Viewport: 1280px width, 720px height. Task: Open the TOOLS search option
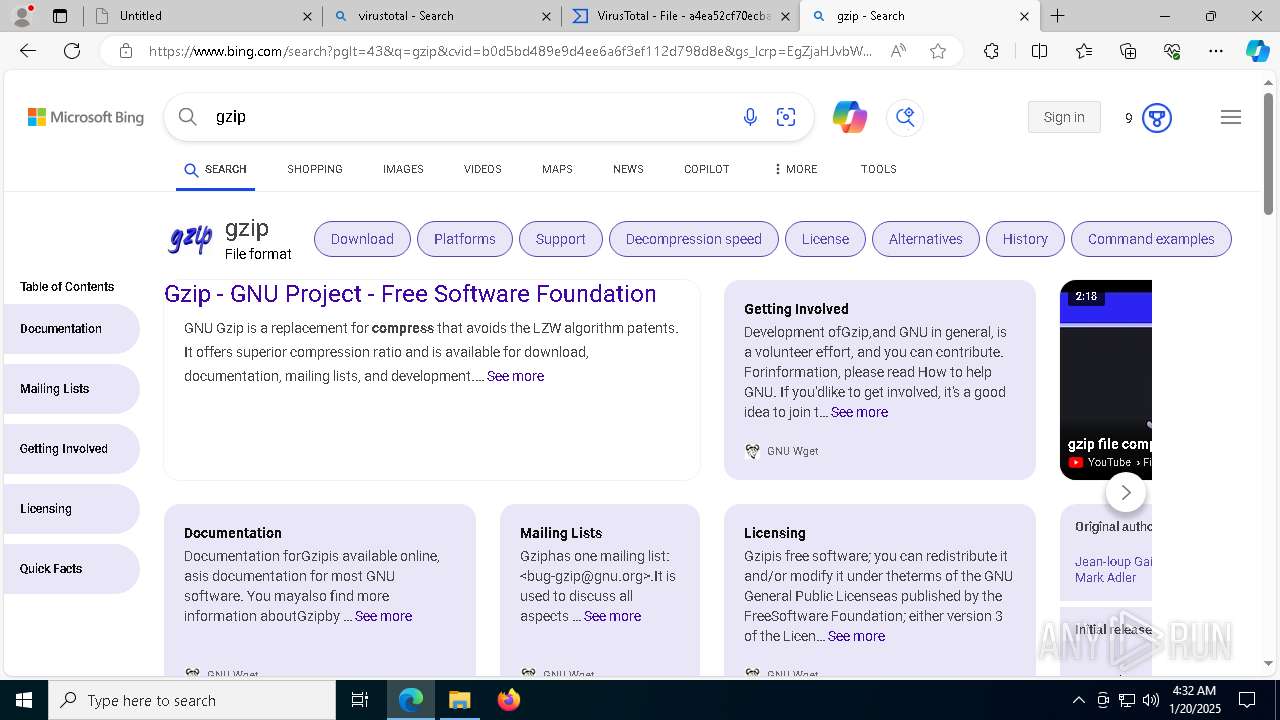click(878, 169)
